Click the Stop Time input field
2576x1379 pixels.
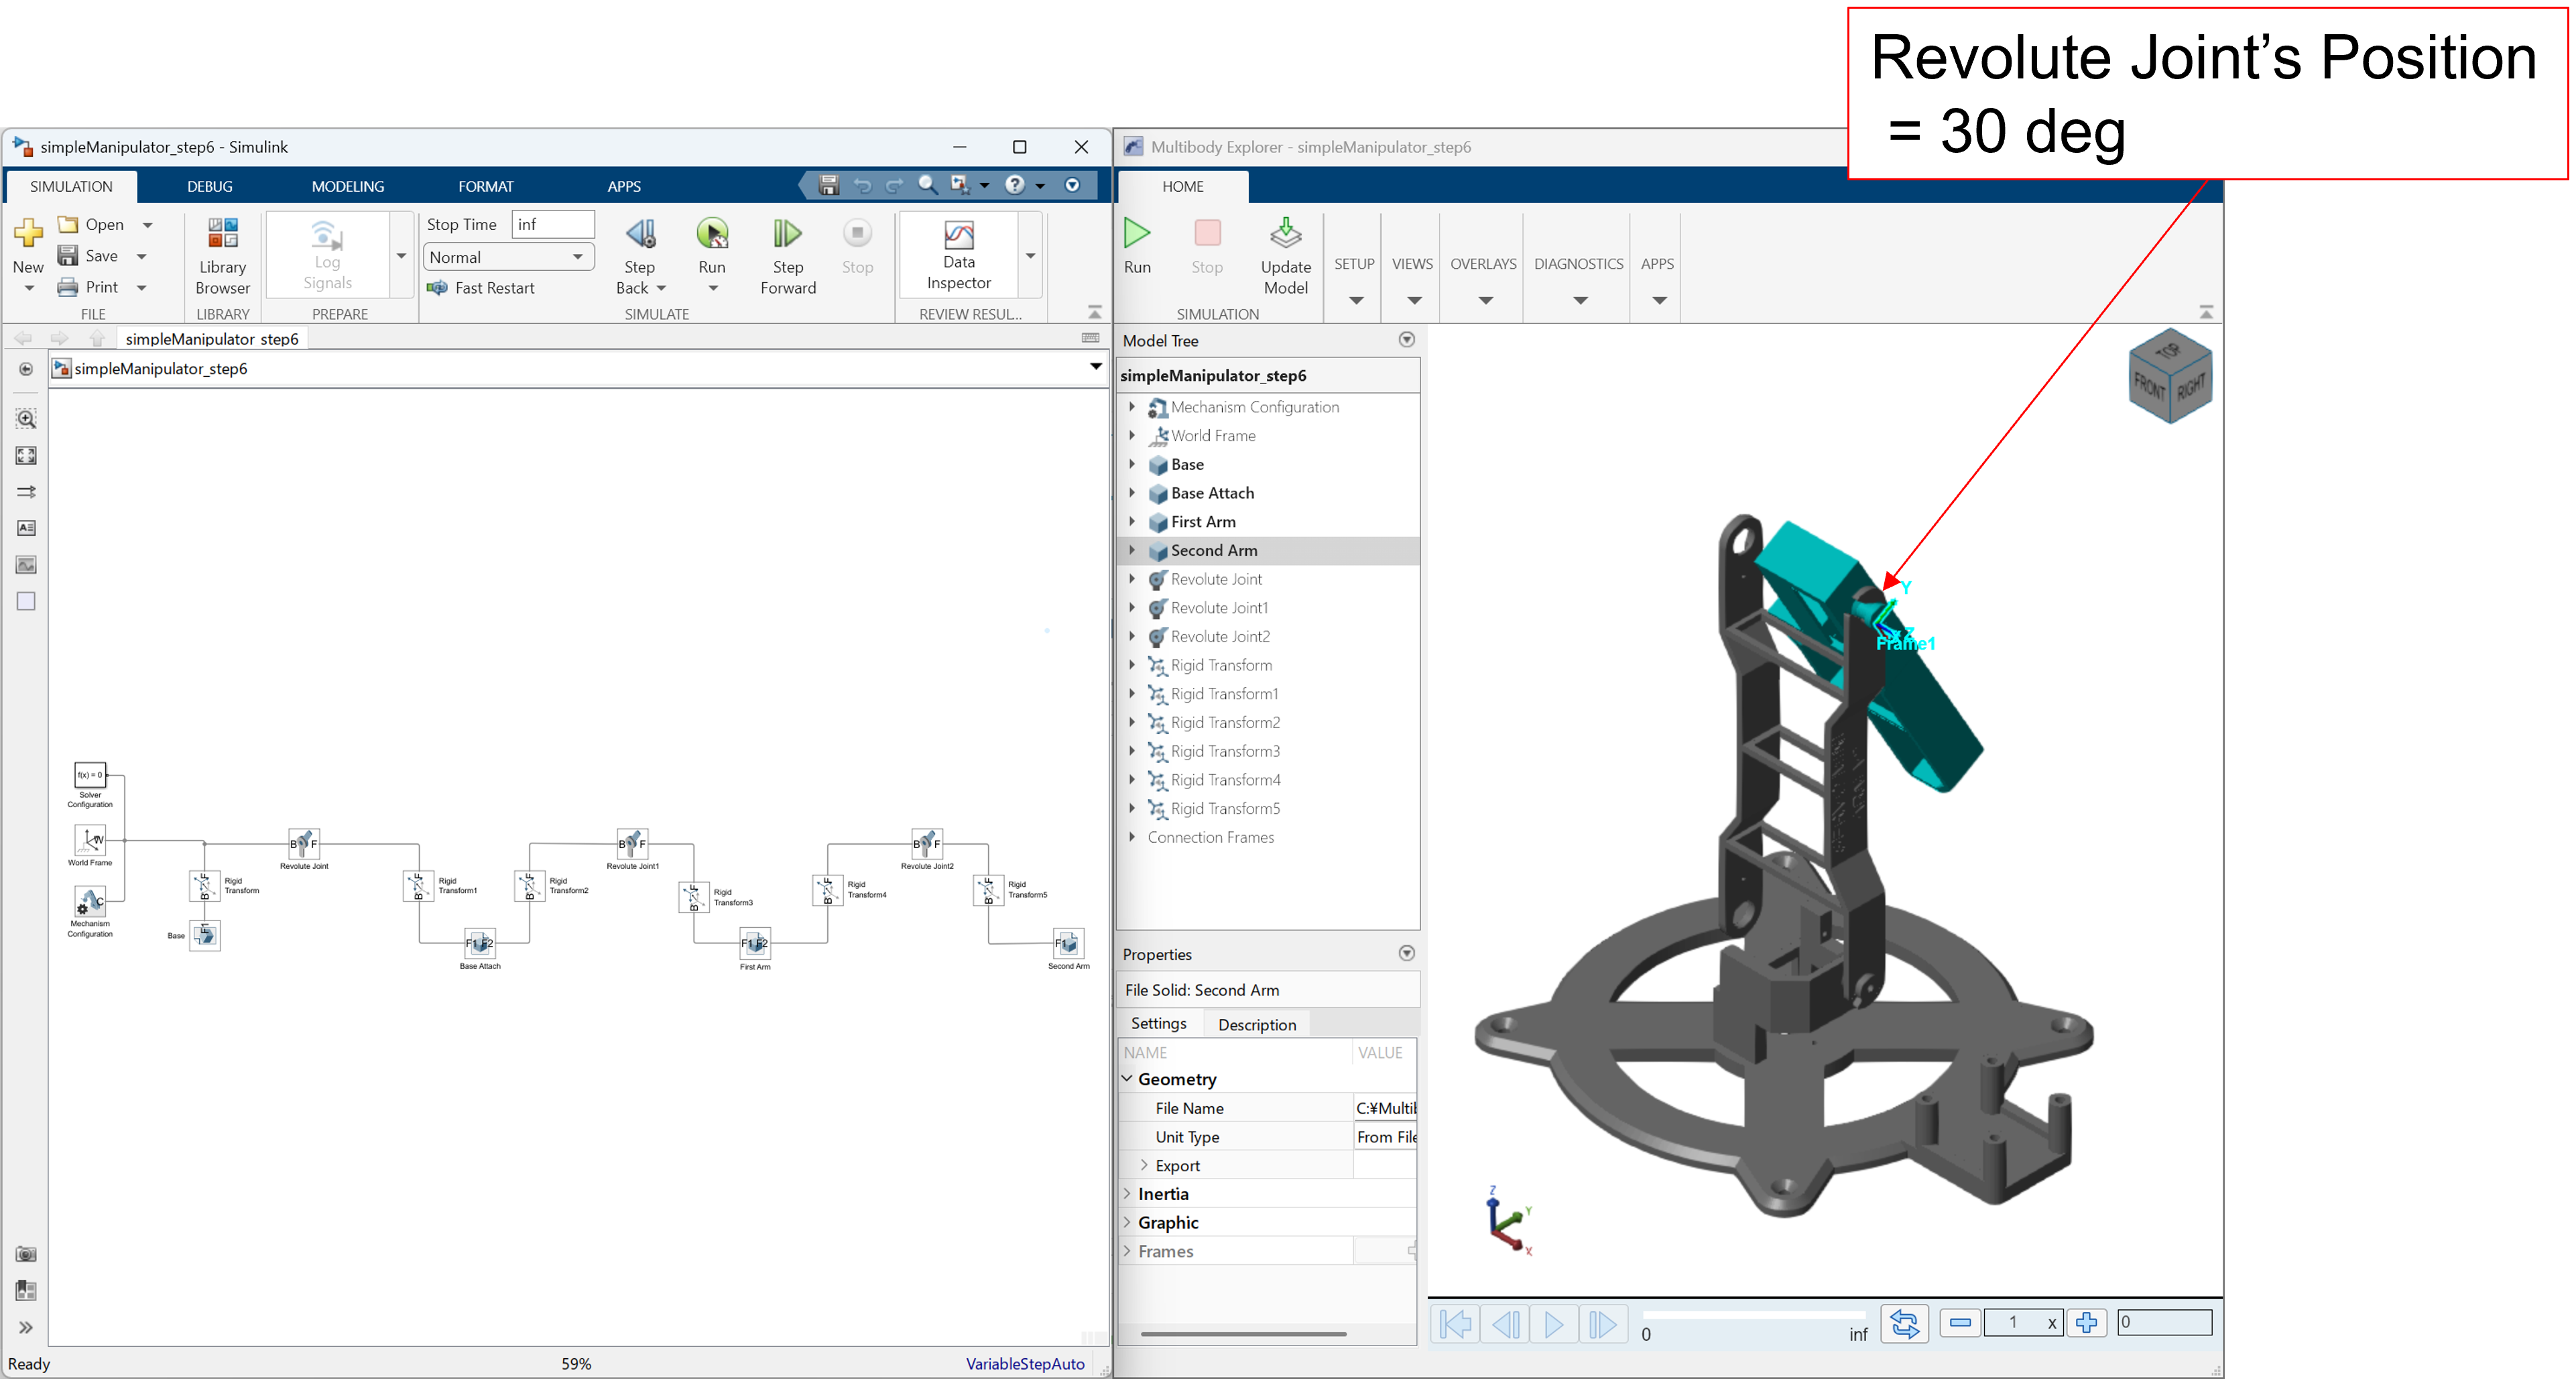(553, 224)
